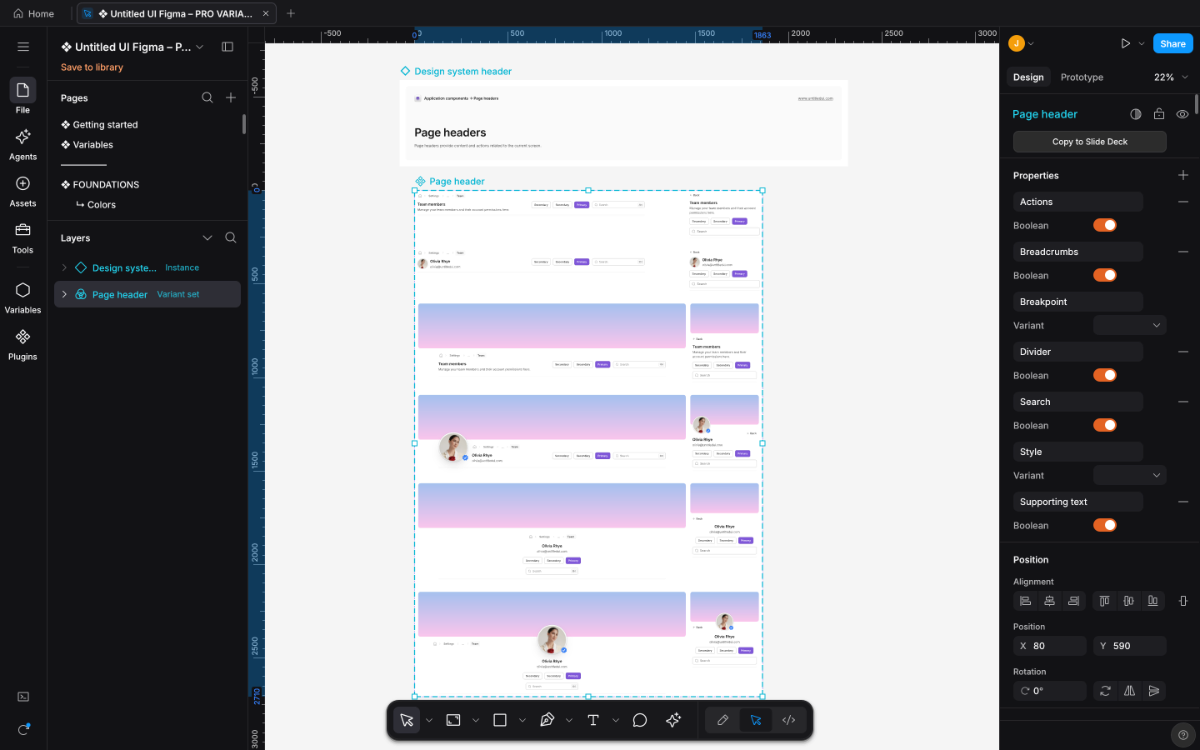Search layers with the magnifier icon
This screenshot has width=1200, height=750.
coord(231,238)
